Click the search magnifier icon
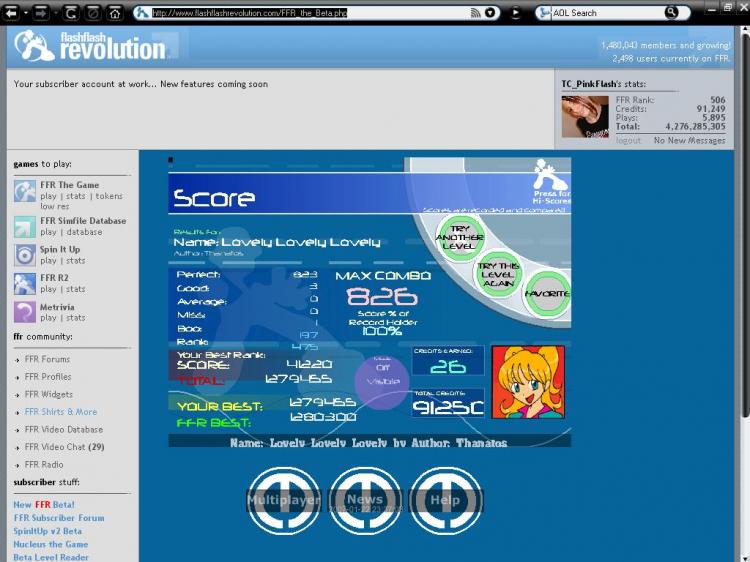The image size is (750, 562). 672,12
